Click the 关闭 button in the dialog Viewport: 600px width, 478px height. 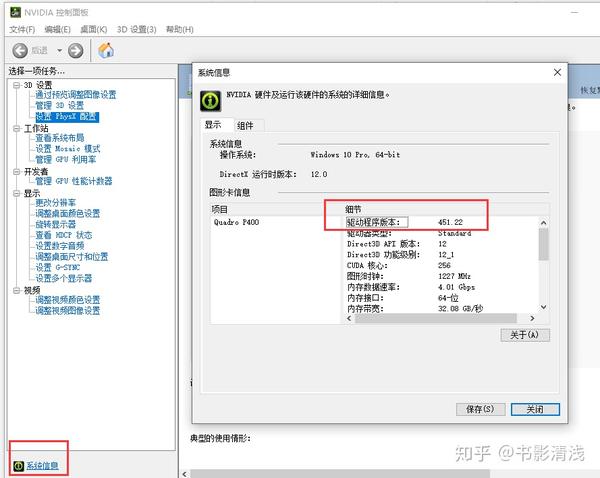pos(535,409)
